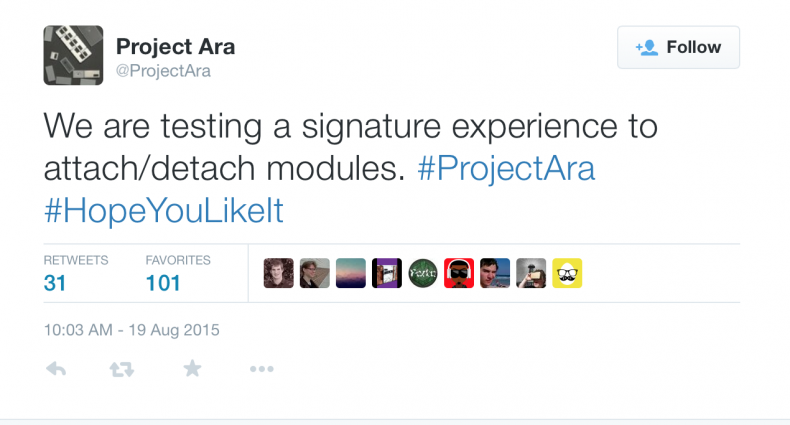View the 101 favorites list

[163, 283]
